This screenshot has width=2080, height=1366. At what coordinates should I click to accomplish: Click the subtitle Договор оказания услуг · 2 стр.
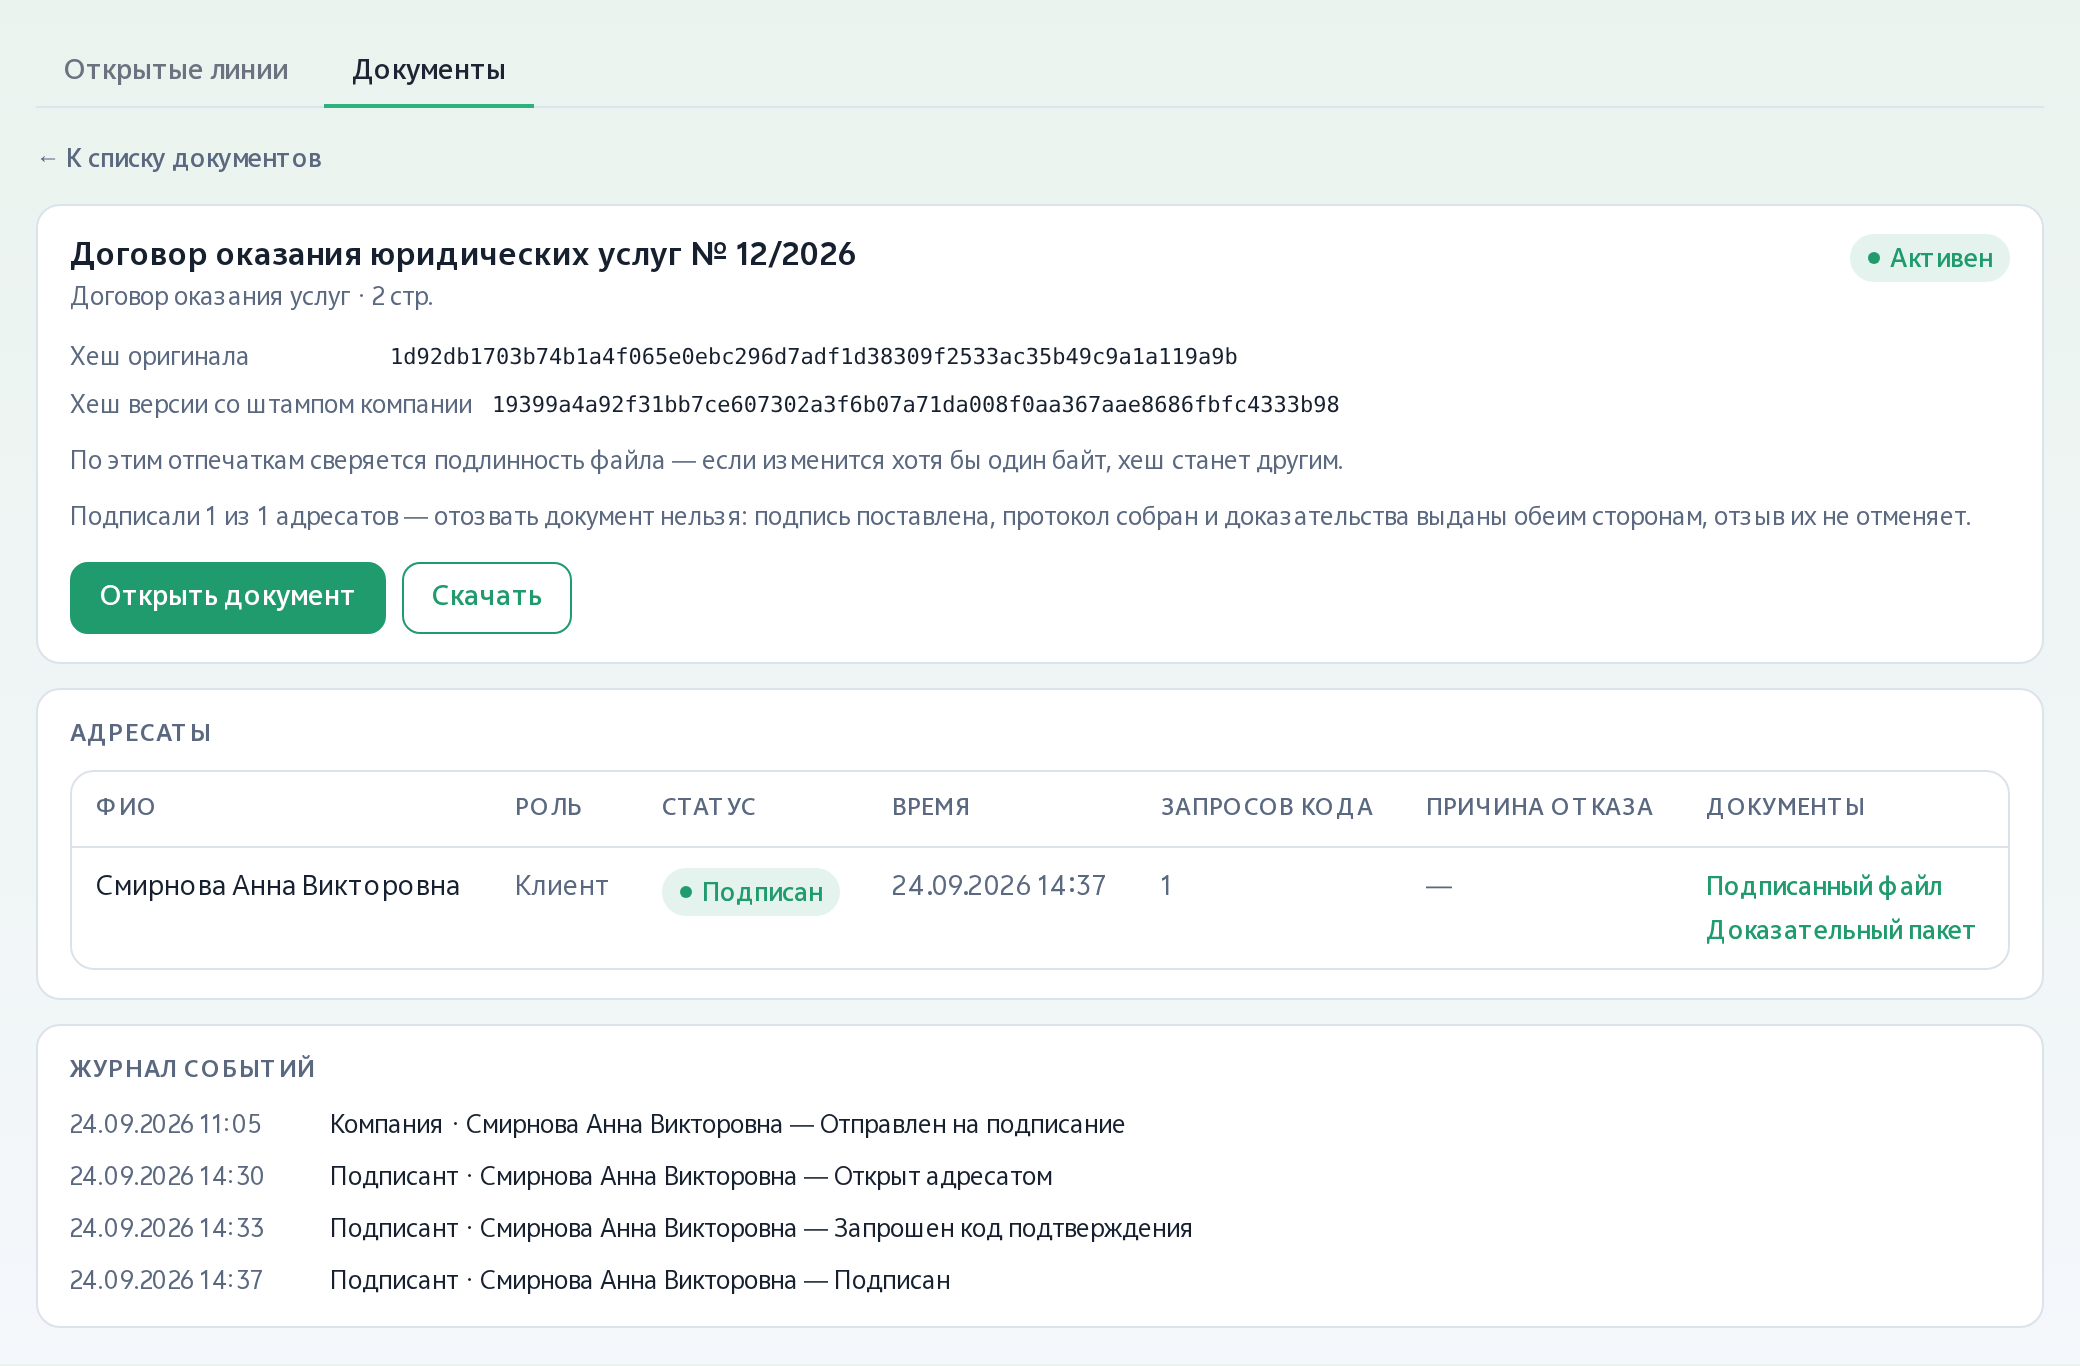coord(251,297)
